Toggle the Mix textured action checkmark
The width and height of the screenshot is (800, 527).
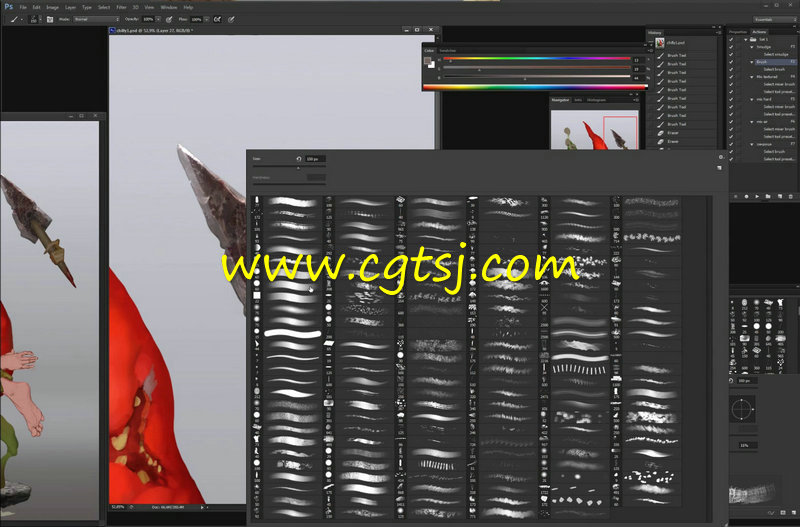tap(731, 77)
